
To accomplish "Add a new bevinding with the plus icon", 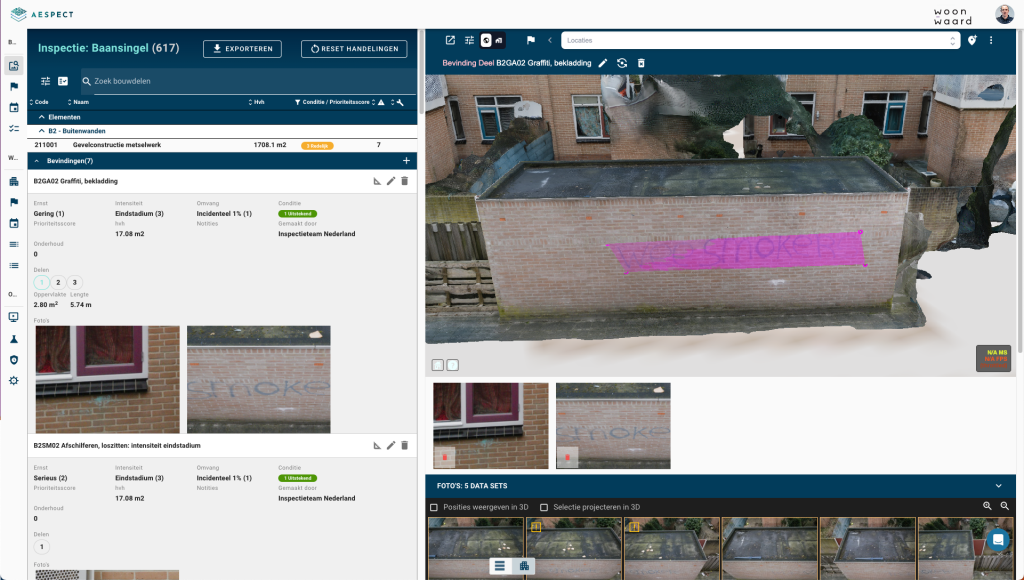I will 406,161.
